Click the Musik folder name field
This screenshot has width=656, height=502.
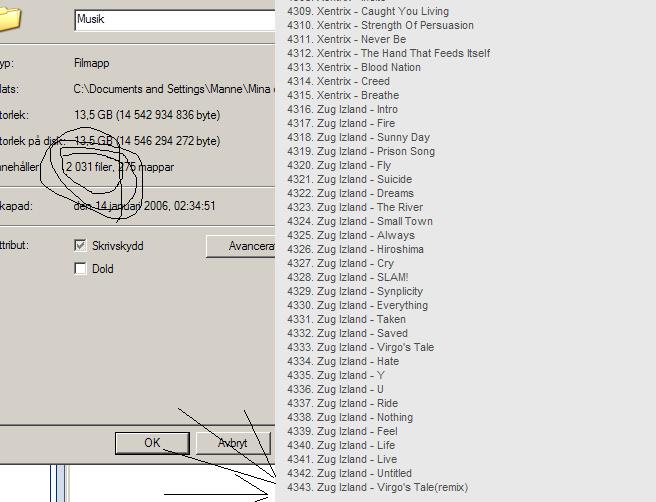pyautogui.click(x=175, y=20)
